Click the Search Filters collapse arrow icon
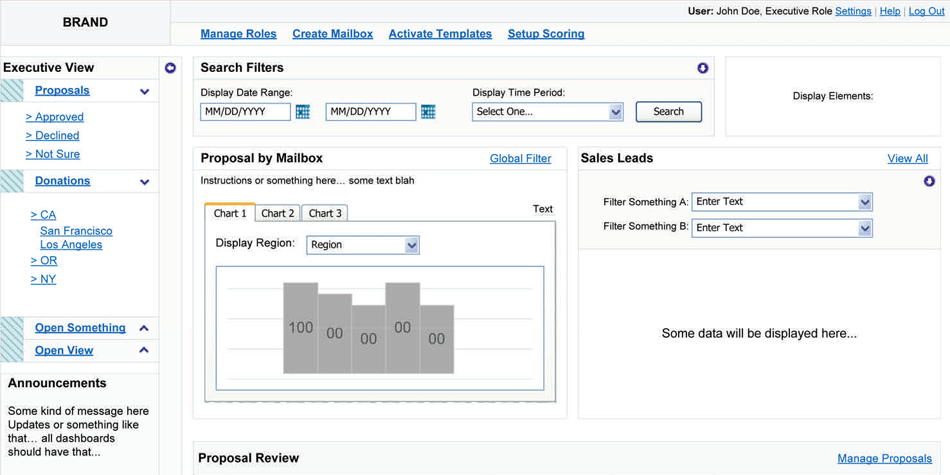This screenshot has height=475, width=950. pos(702,68)
